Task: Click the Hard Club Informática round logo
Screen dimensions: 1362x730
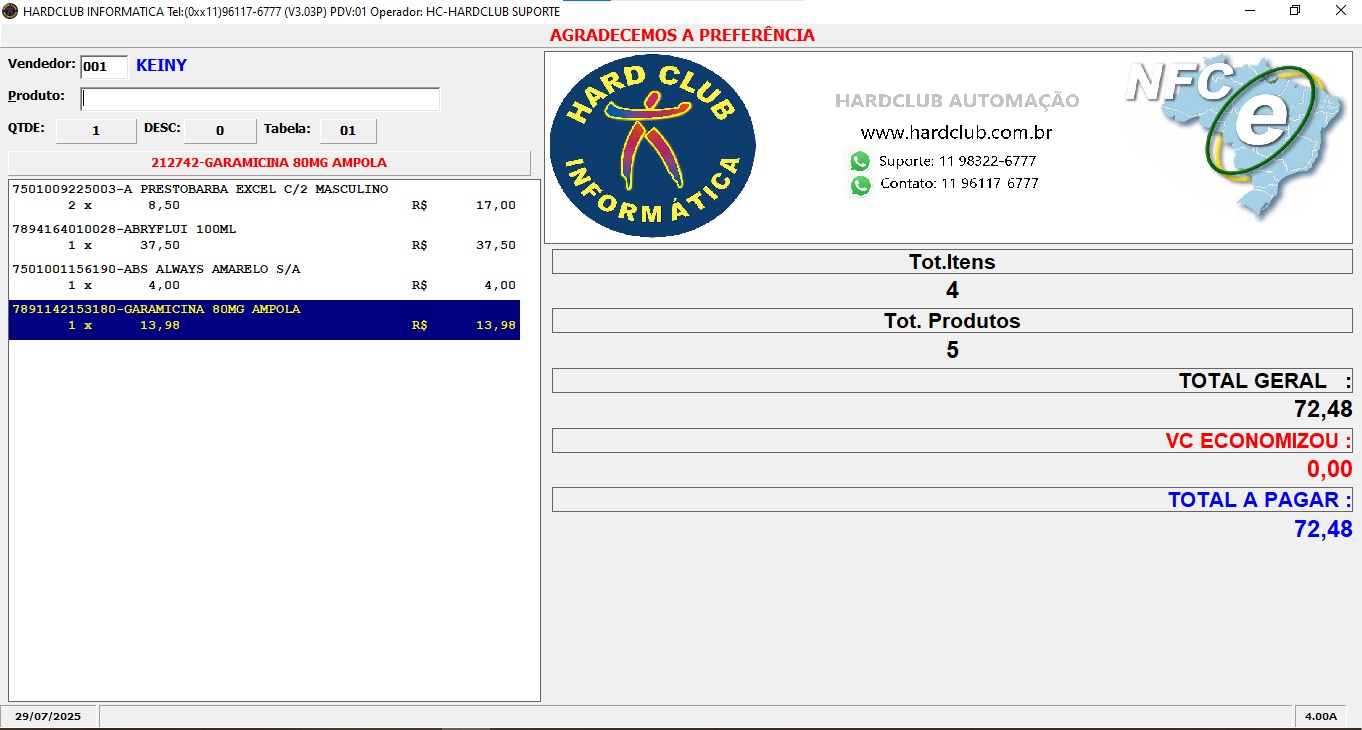Action: 652,146
